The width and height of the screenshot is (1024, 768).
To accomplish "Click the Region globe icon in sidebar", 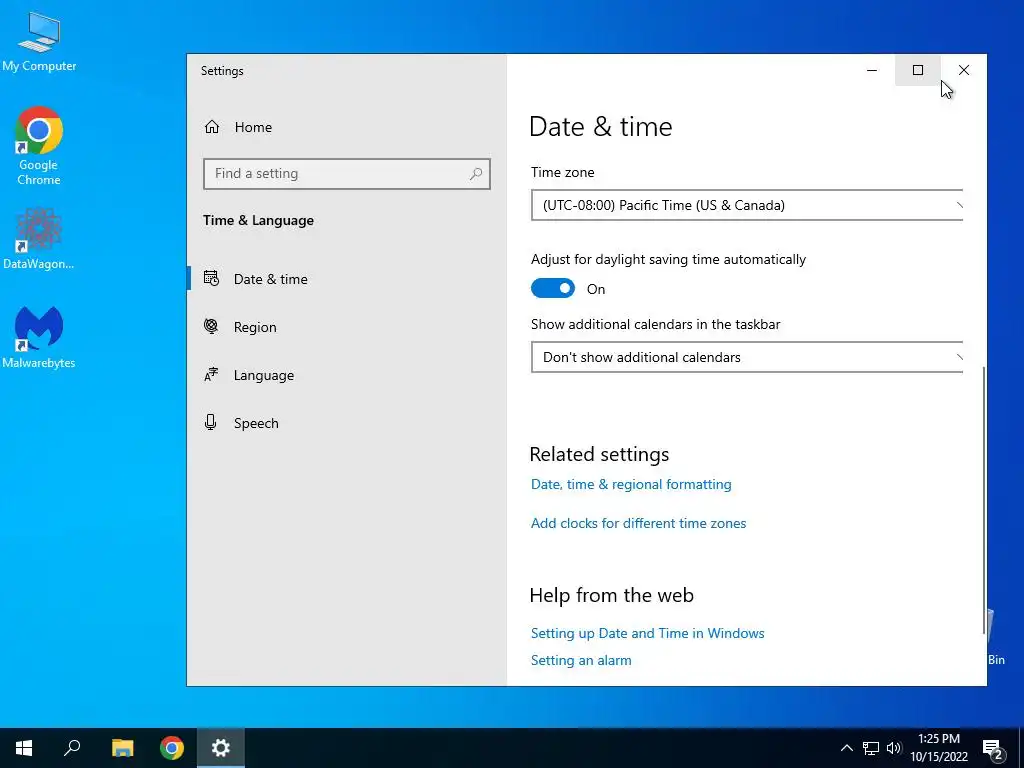I will click(x=211, y=326).
